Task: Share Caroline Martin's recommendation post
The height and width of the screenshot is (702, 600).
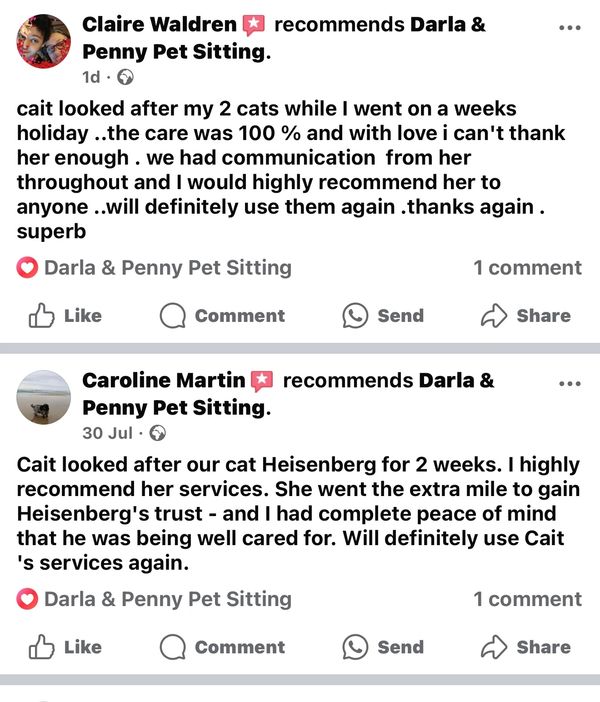Action: click(x=526, y=647)
